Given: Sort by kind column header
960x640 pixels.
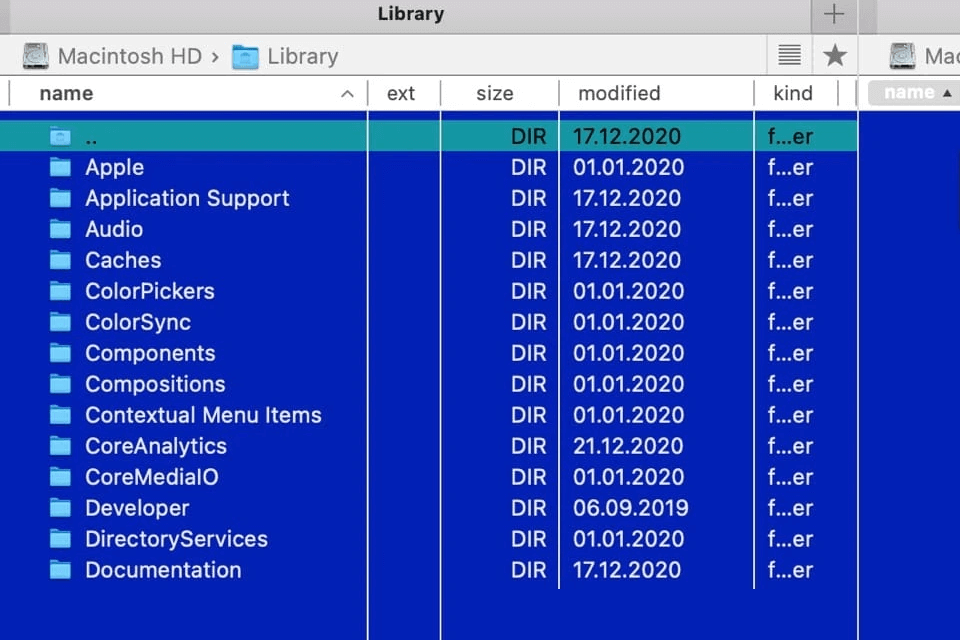Looking at the screenshot, I should coord(793,93).
